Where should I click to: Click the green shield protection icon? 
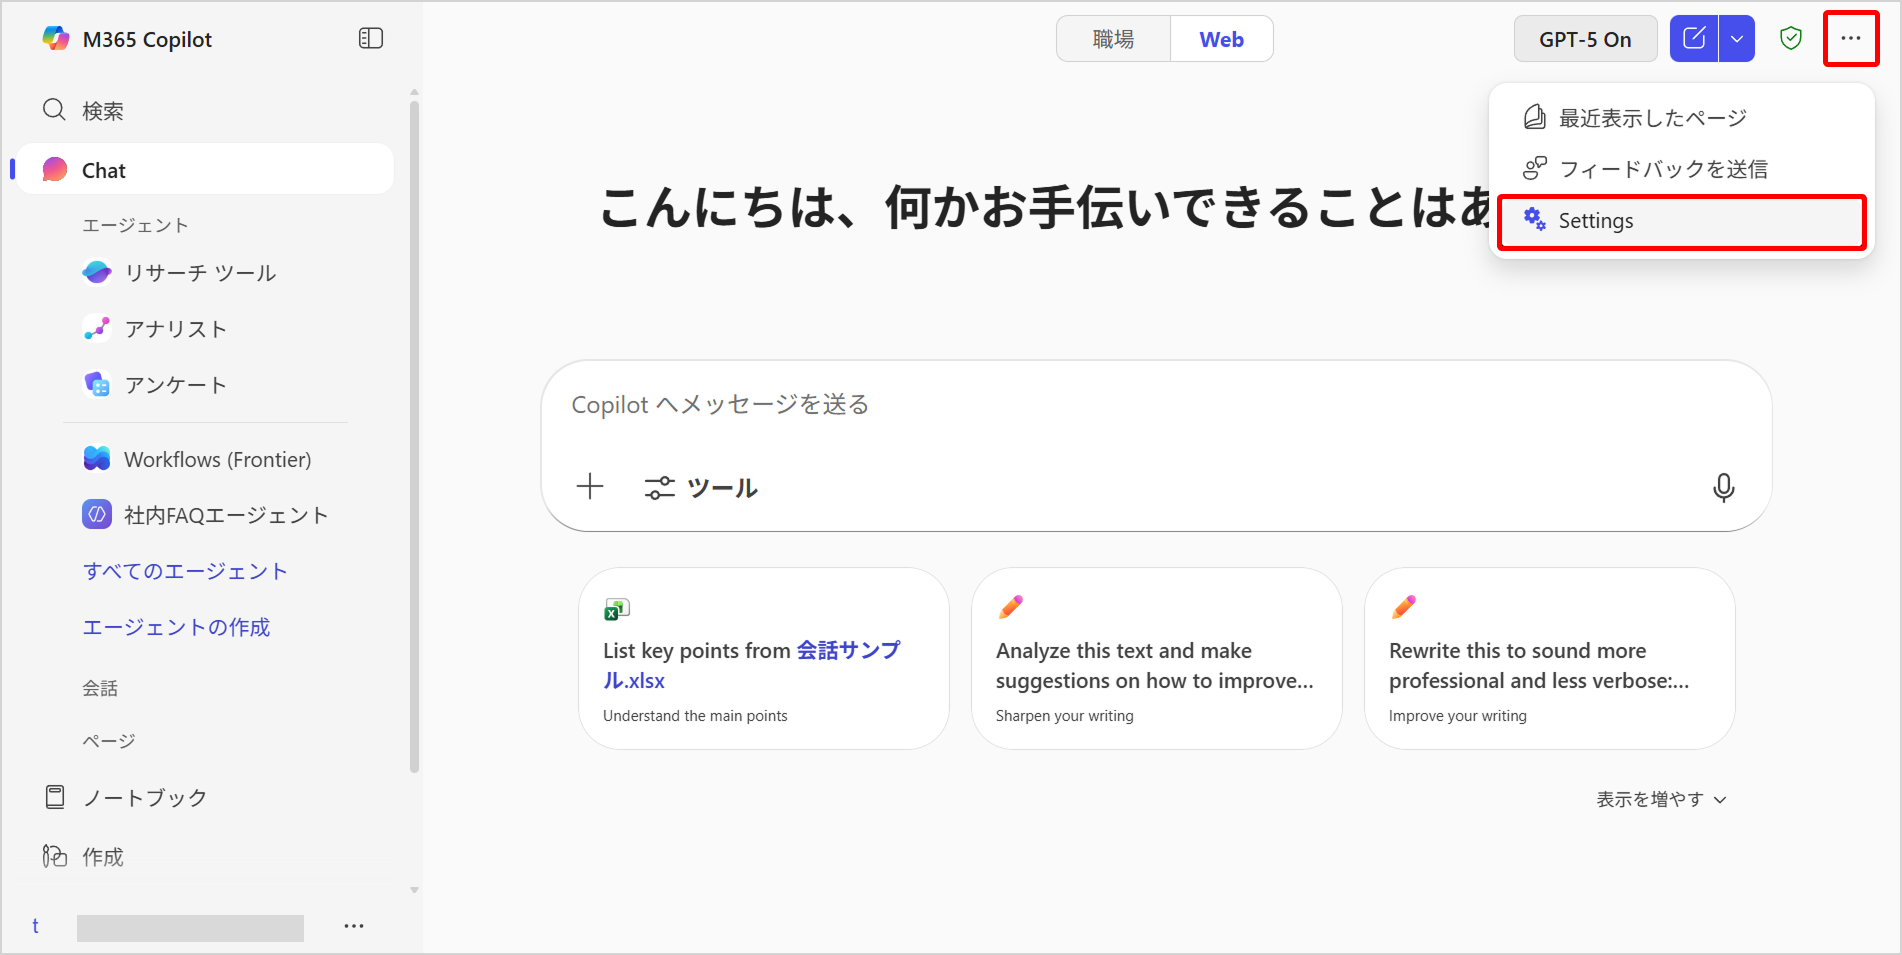point(1790,39)
